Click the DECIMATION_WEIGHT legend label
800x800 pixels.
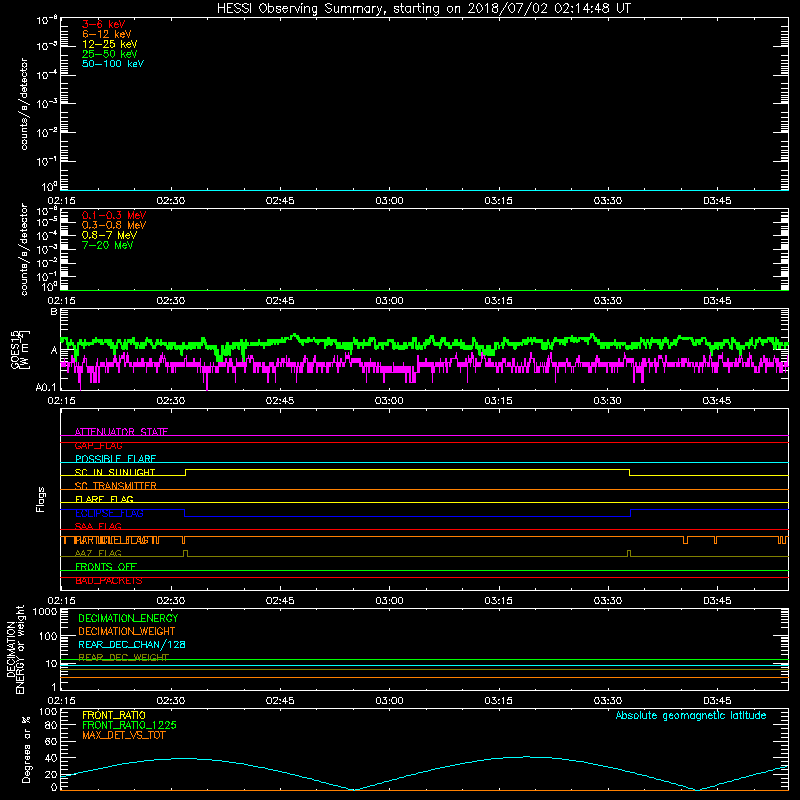click(127, 631)
